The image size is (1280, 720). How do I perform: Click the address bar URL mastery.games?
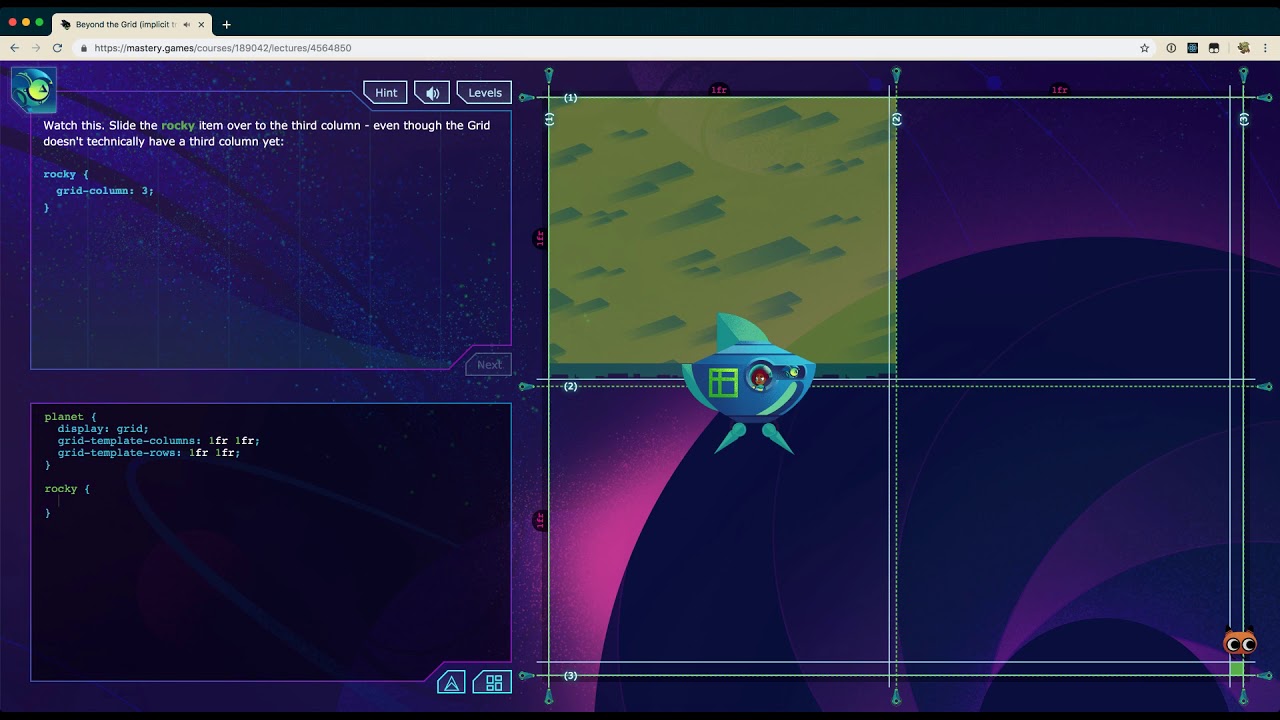[223, 47]
